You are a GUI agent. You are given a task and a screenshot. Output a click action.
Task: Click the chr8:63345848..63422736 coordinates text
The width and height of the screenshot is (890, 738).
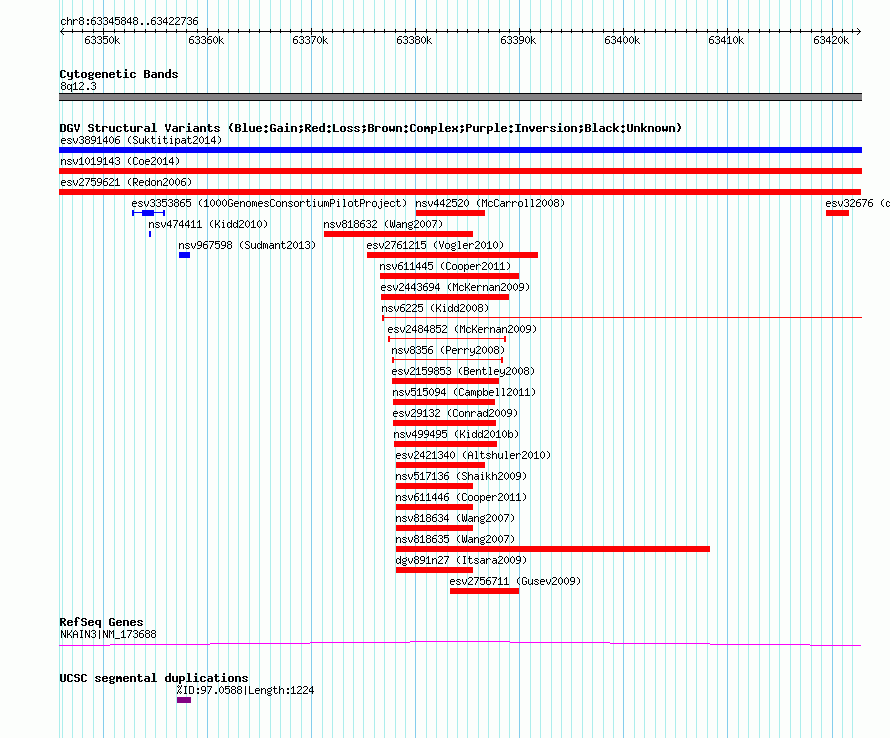(x=129, y=21)
